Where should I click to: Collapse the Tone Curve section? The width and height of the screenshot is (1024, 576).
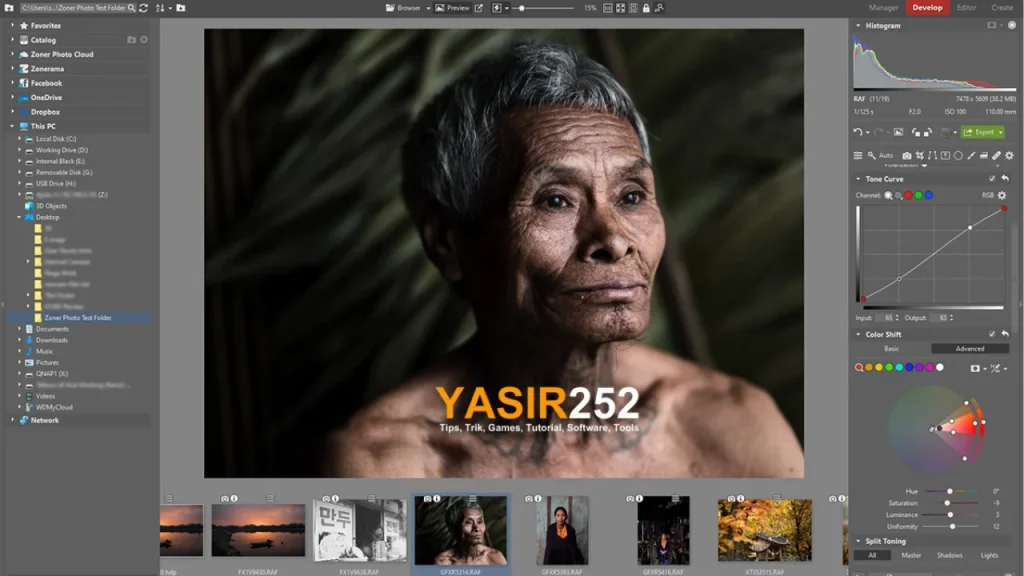coord(858,179)
